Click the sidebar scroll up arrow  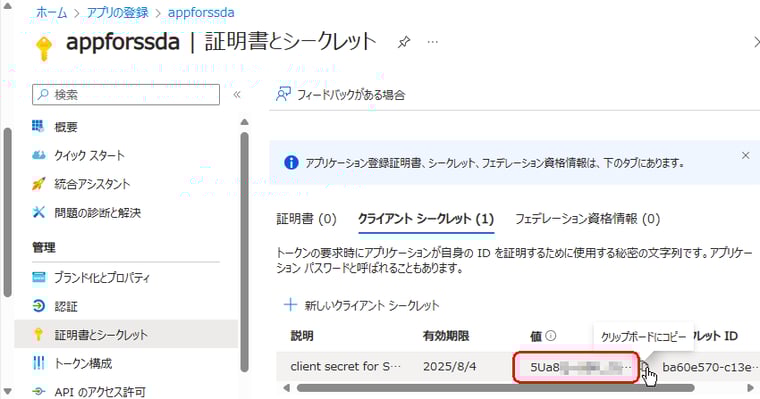pyautogui.click(x=244, y=122)
